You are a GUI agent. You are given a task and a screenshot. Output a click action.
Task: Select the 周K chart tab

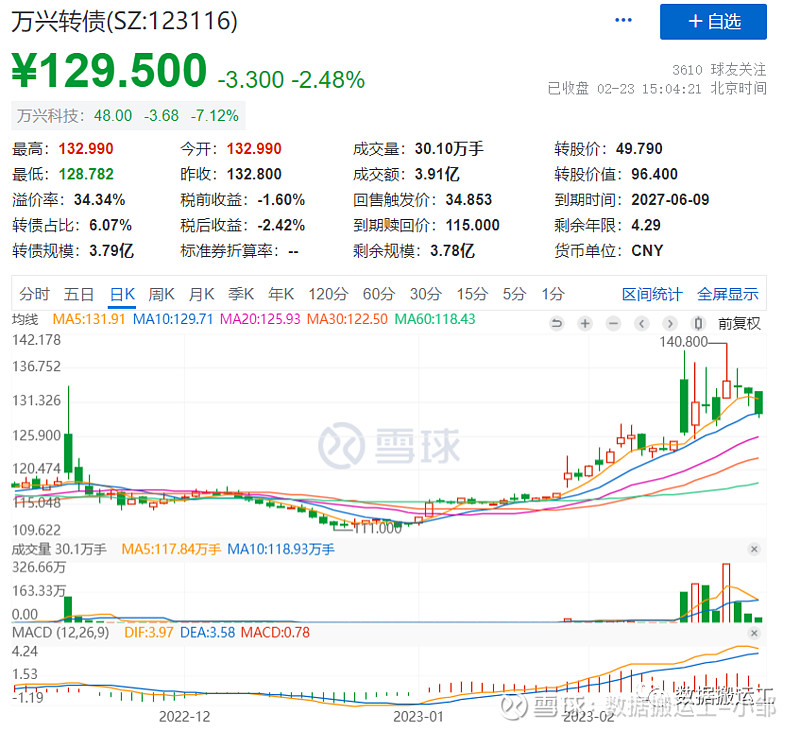(161, 294)
